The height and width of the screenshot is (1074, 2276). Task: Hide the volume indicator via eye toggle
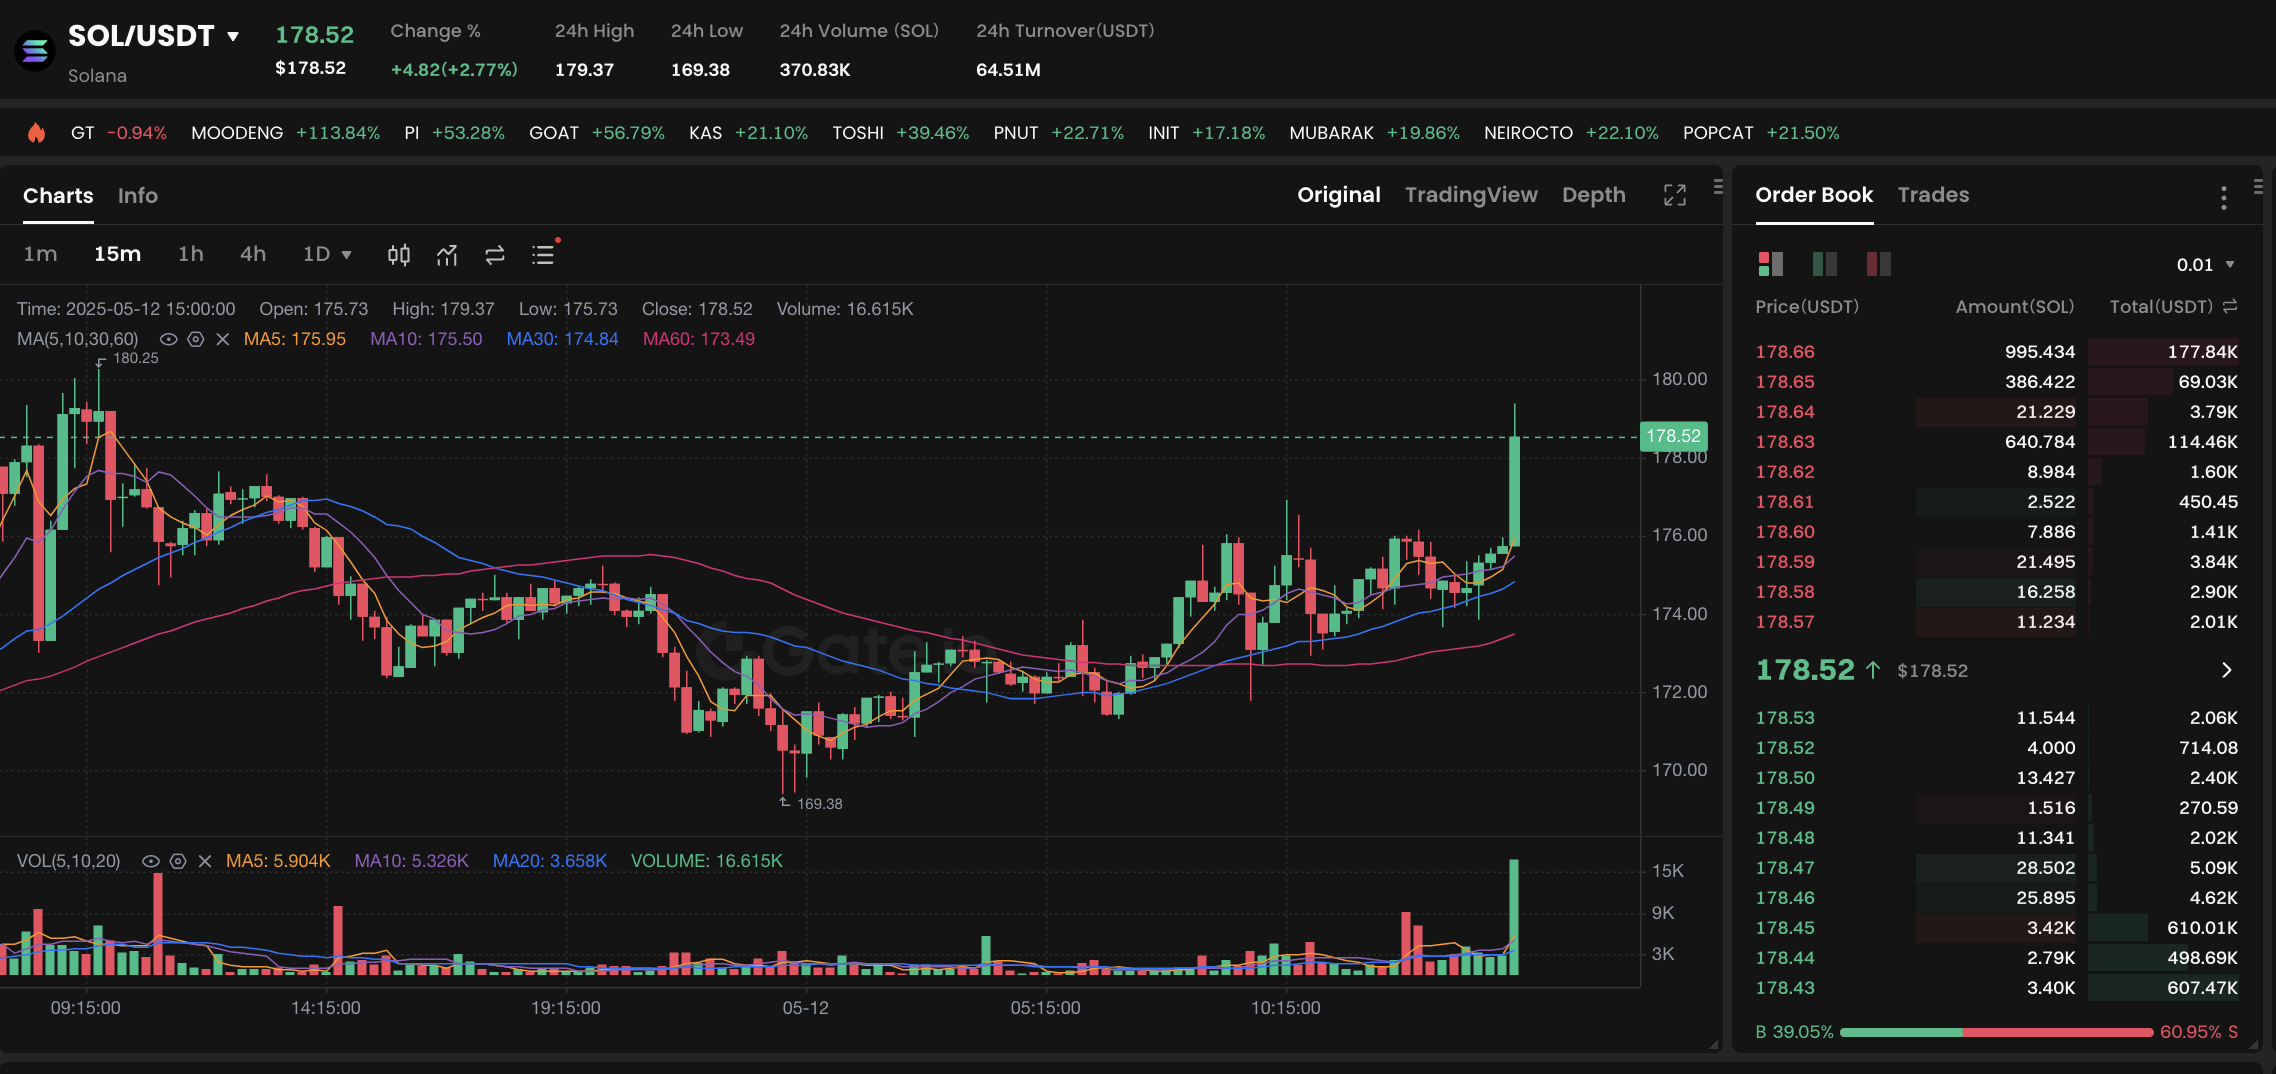[x=151, y=860]
